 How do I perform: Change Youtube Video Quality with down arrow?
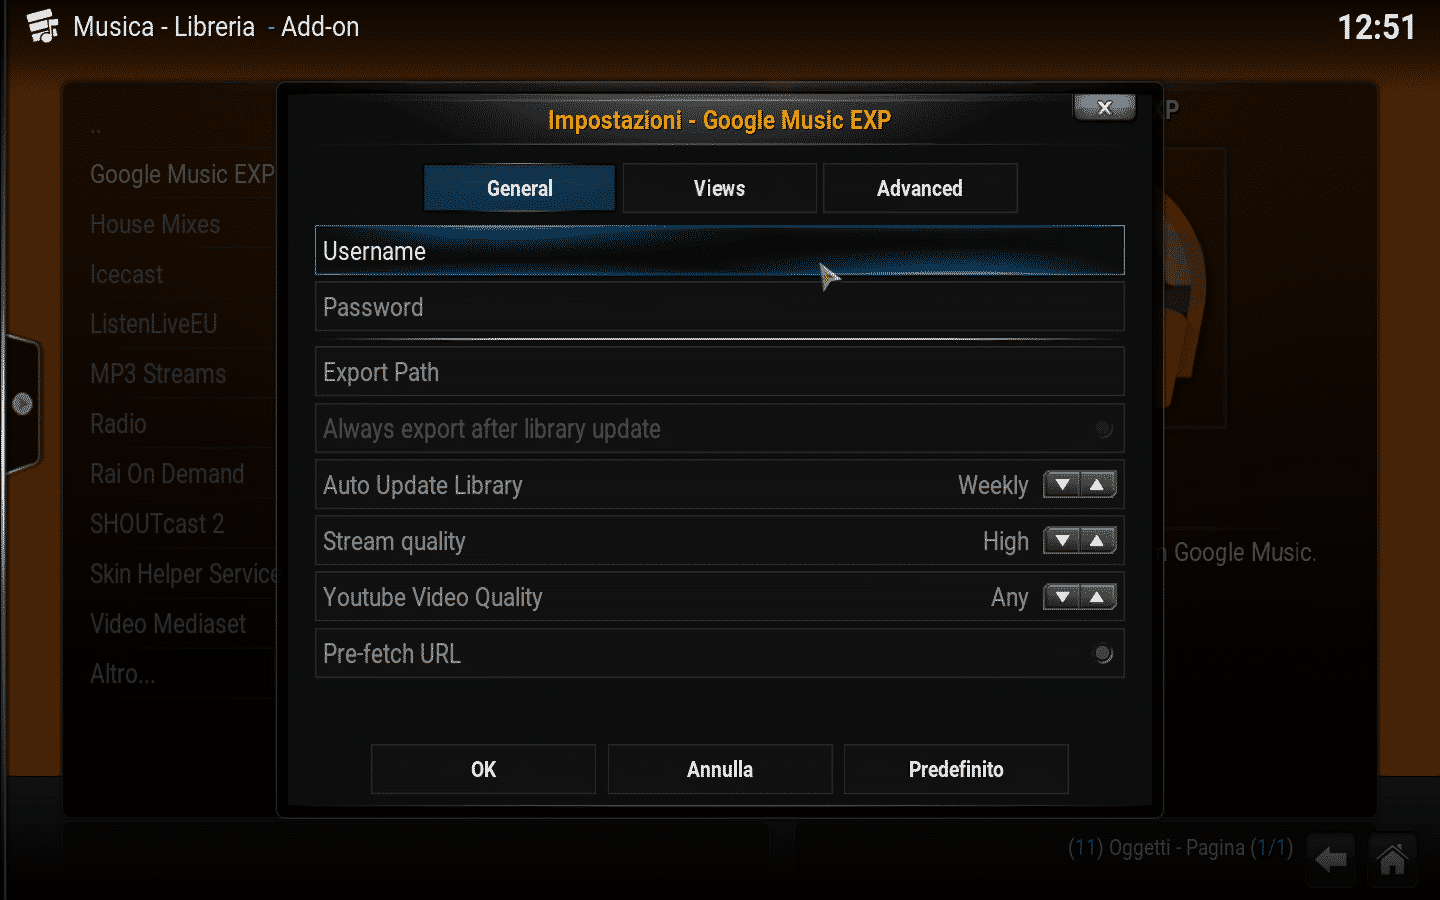point(1062,597)
